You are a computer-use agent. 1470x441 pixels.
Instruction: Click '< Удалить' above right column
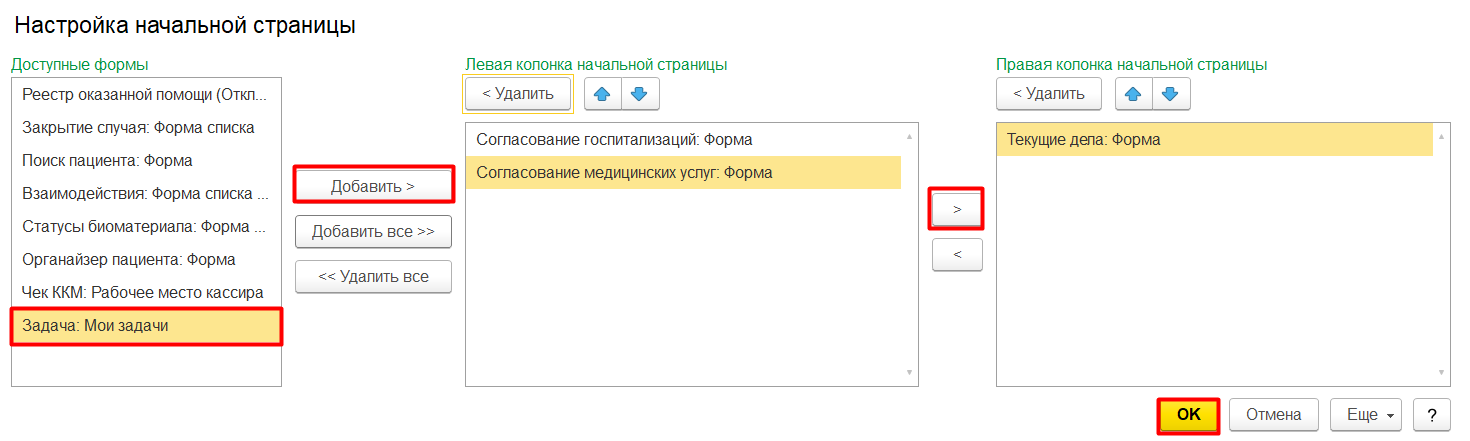(x=1048, y=94)
